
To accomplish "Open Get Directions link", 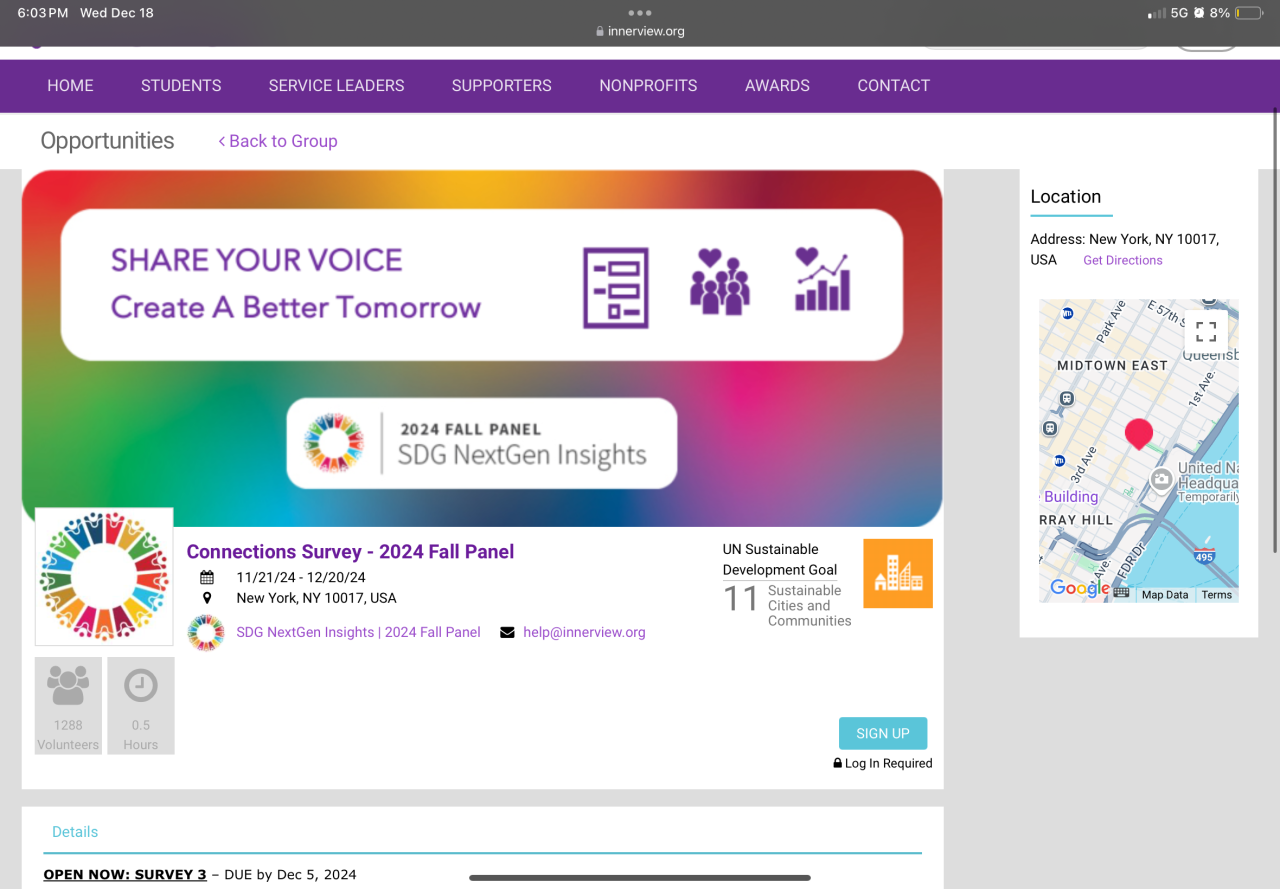I will pos(1123,260).
